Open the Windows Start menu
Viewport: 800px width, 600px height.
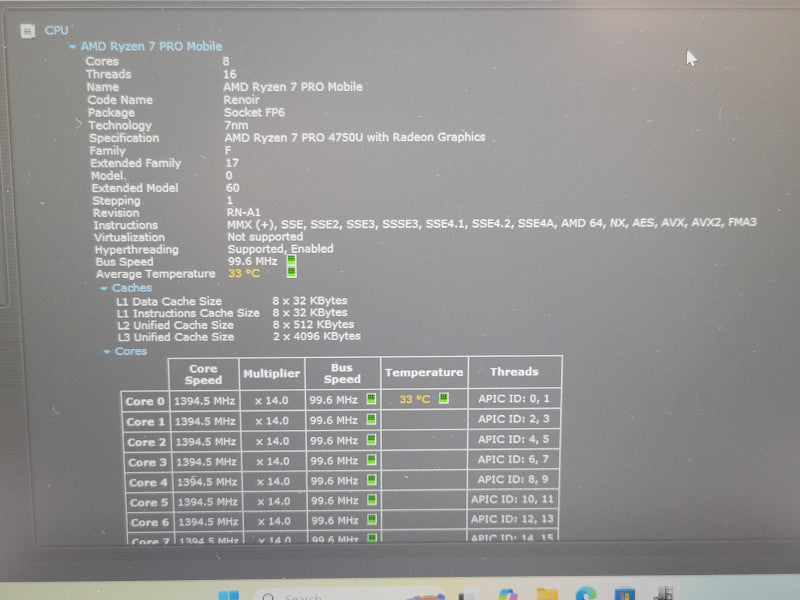tap(229, 595)
